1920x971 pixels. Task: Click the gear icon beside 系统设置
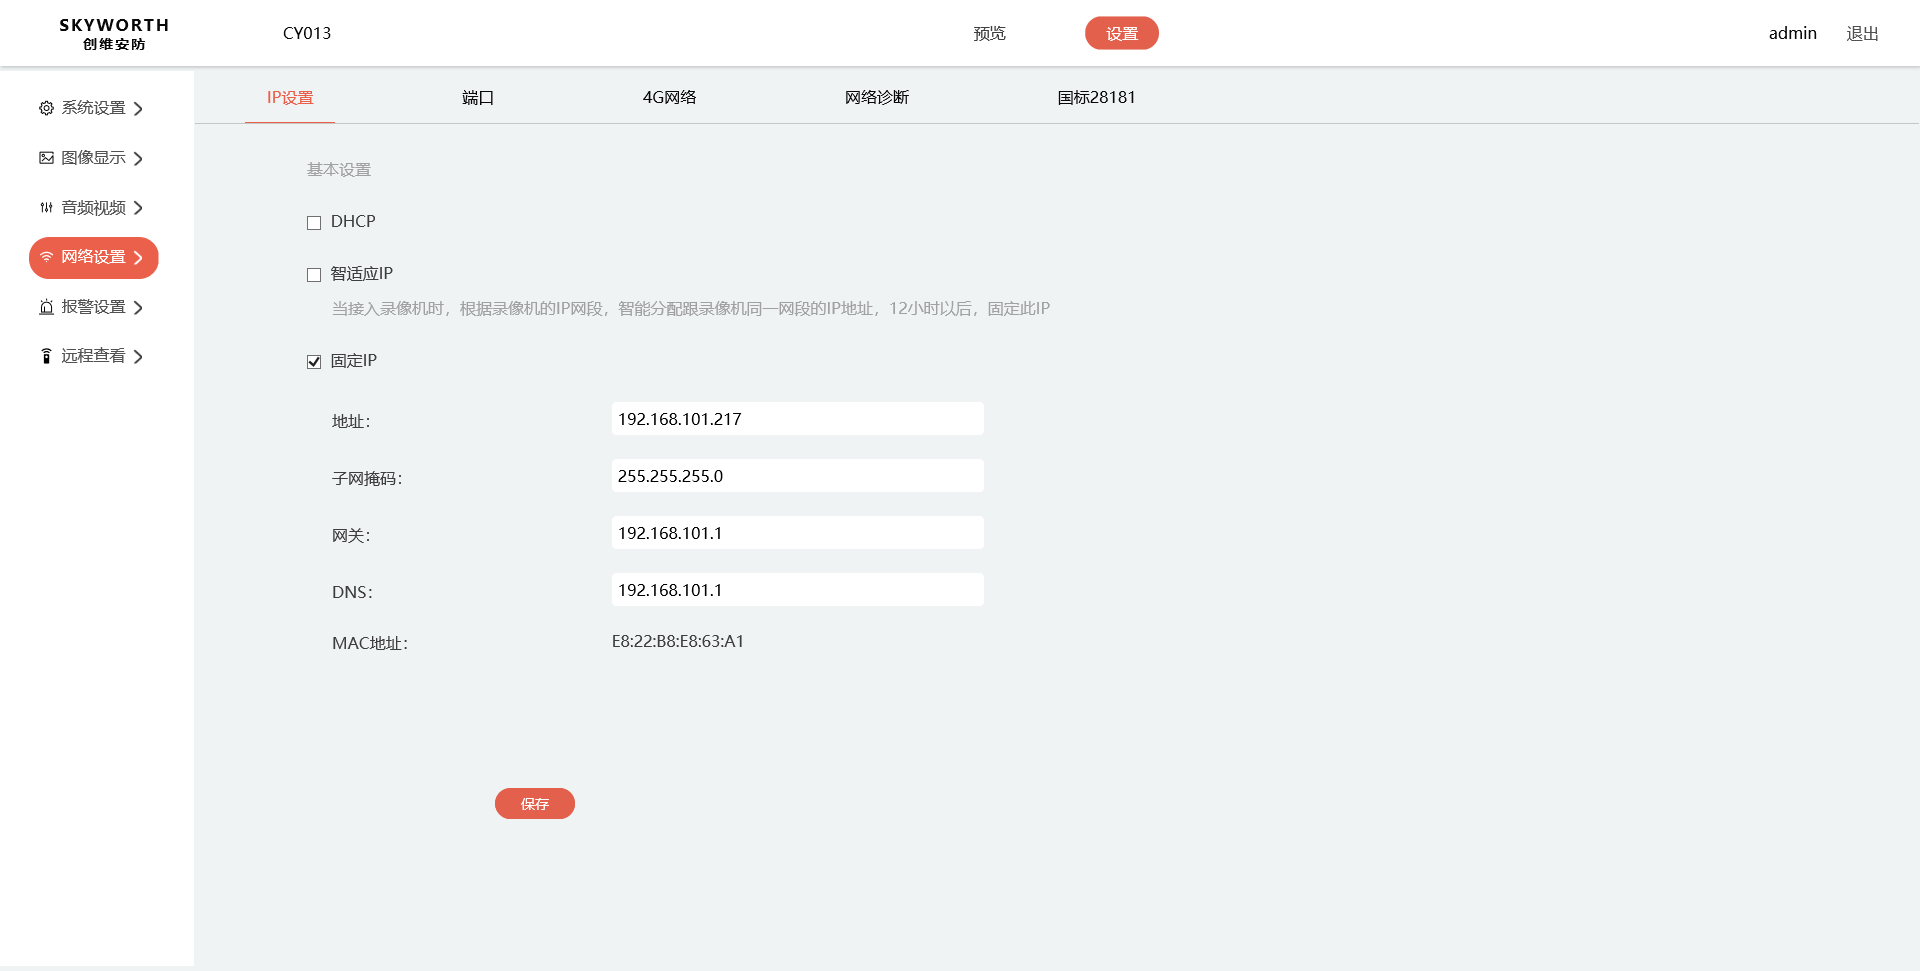(46, 108)
